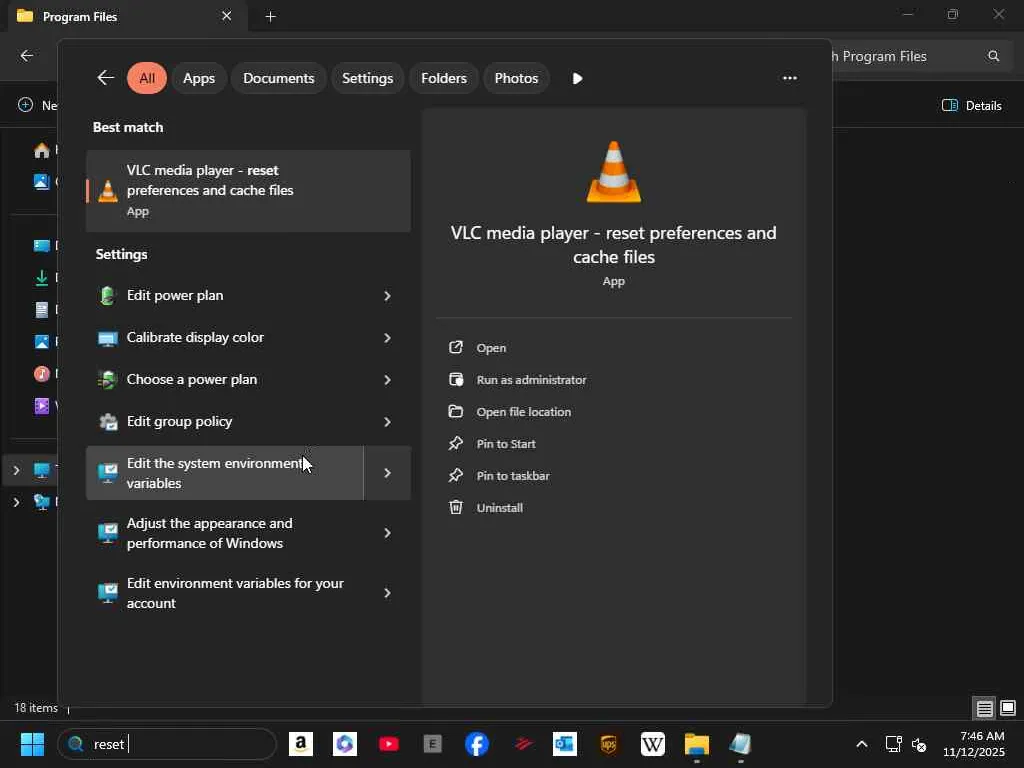Viewport: 1024px width, 768px height.
Task: Open the notepad-style taskbar app
Action: click(x=741, y=744)
